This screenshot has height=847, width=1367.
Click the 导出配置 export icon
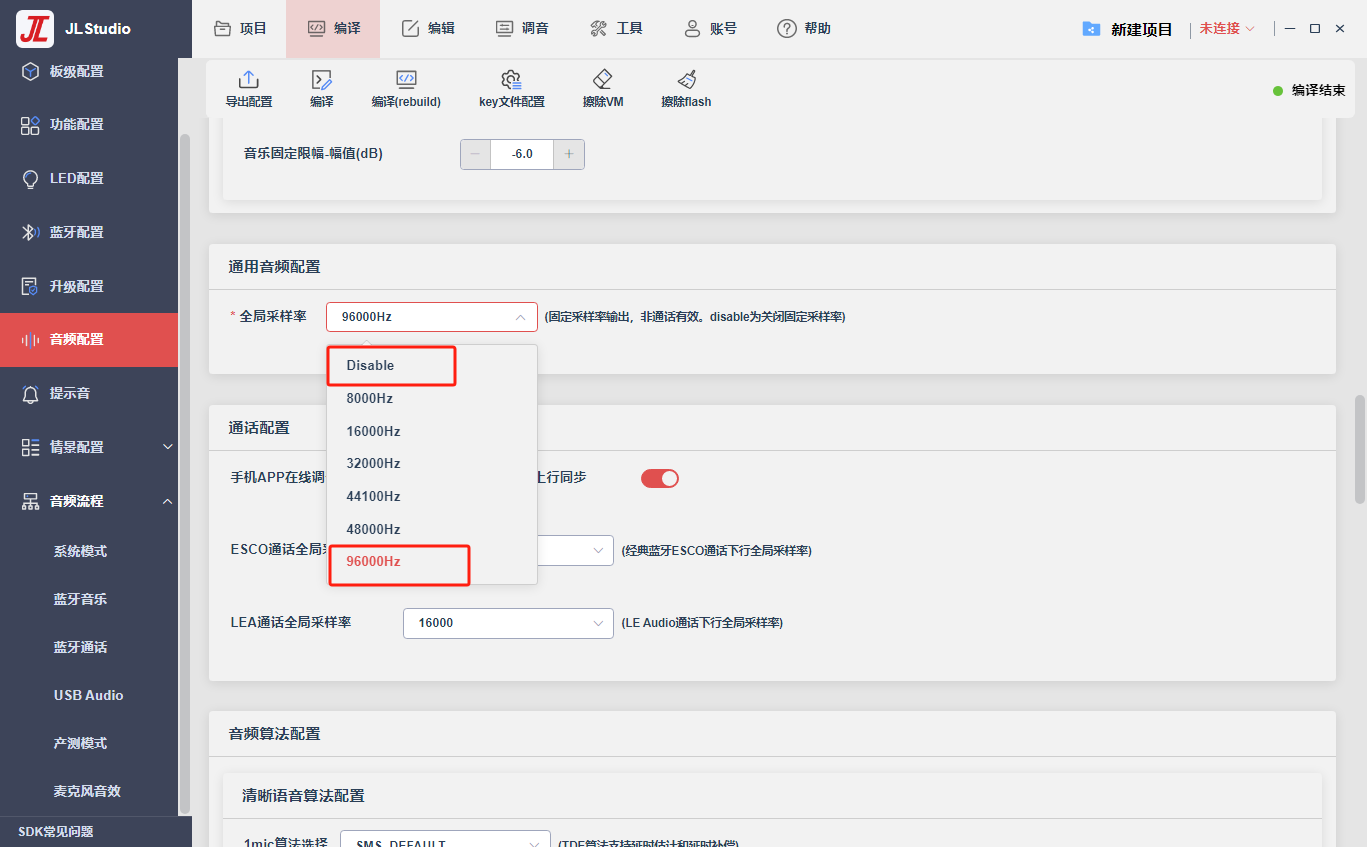[x=248, y=80]
